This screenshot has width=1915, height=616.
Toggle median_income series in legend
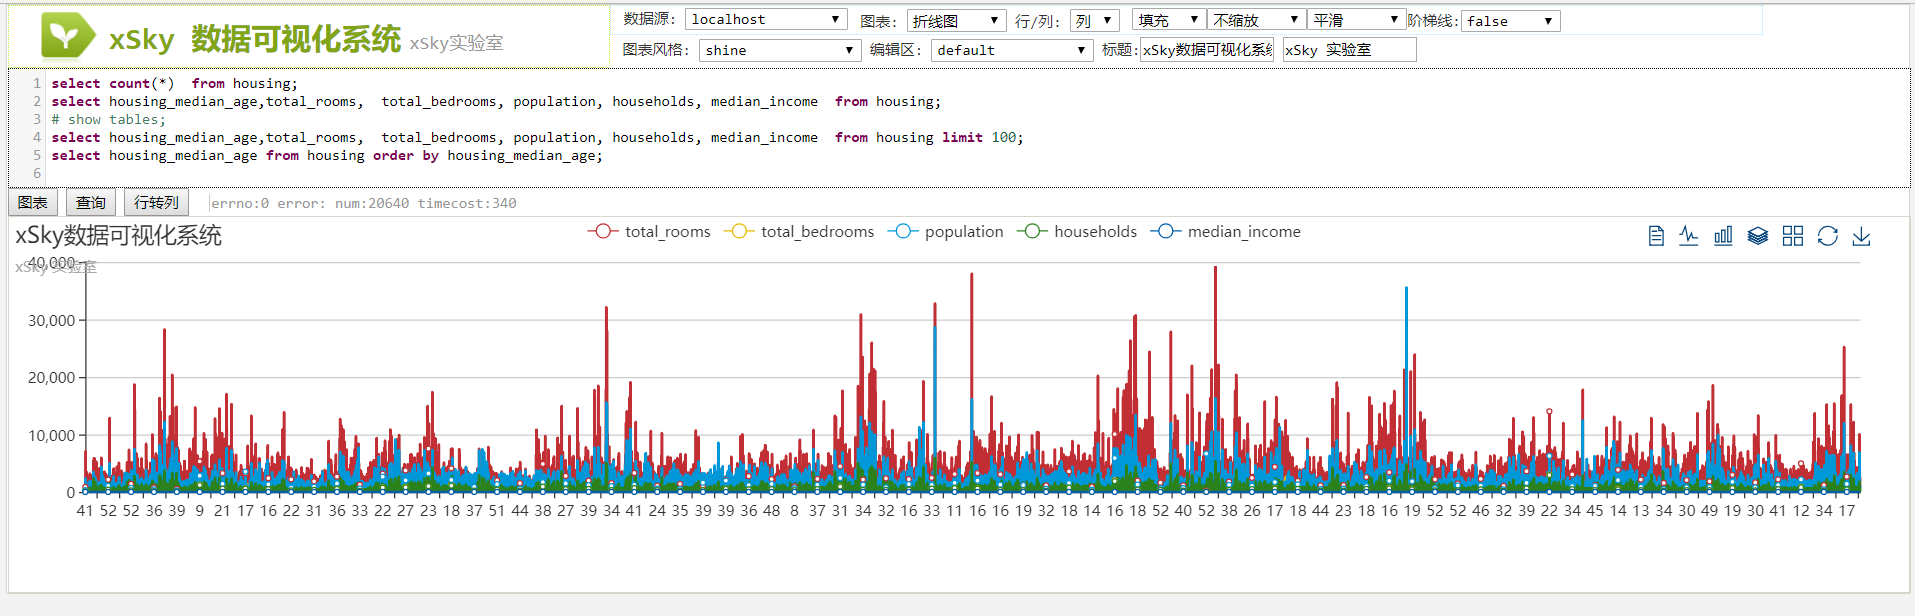(x=1226, y=232)
